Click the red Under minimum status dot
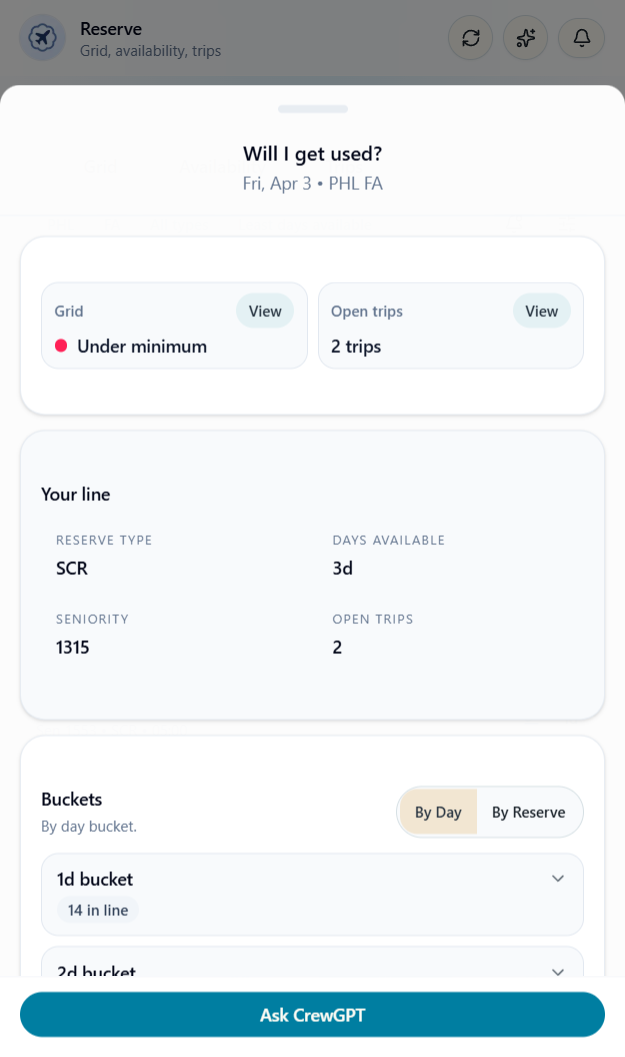The width and height of the screenshot is (625, 1057). (61, 346)
